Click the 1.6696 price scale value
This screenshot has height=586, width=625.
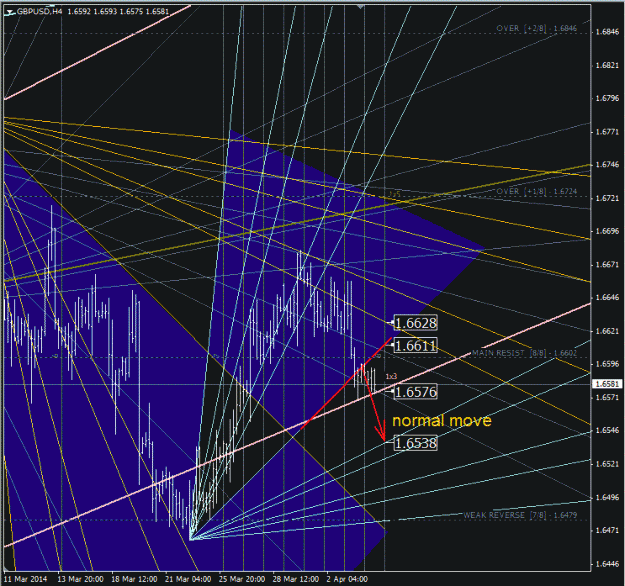[x=607, y=231]
